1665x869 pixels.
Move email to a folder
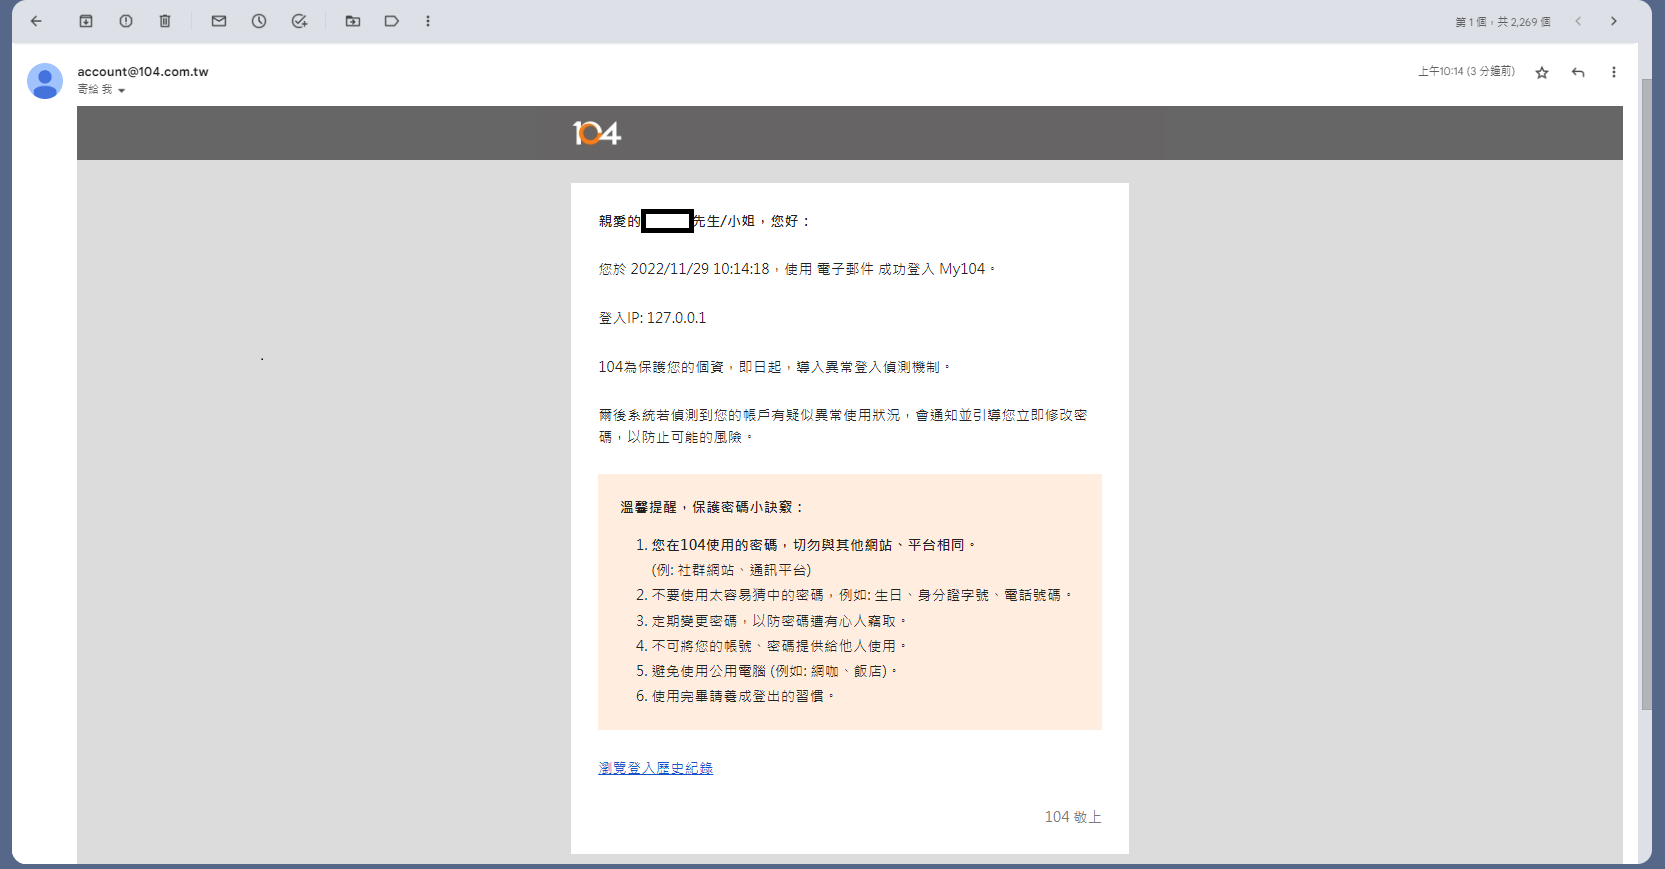pyautogui.click(x=353, y=21)
